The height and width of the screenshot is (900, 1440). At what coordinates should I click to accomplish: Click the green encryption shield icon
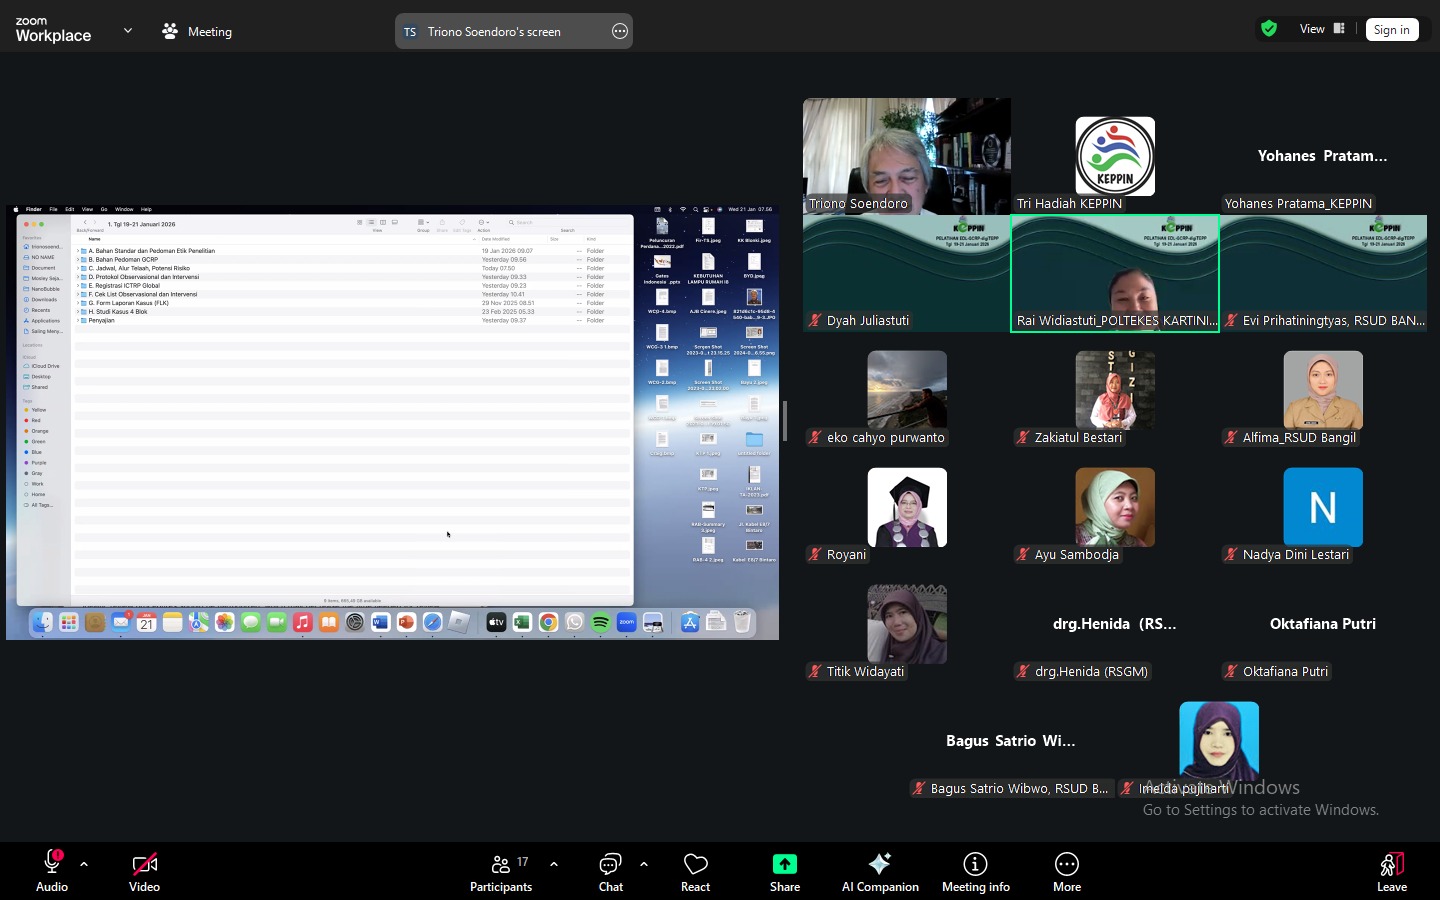(1269, 29)
